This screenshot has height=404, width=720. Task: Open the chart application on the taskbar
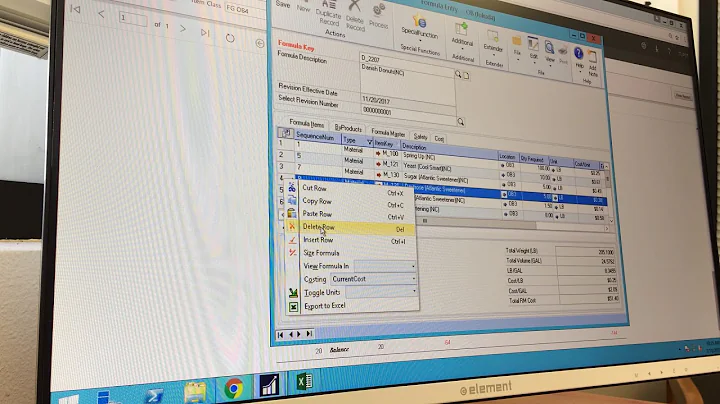[x=270, y=385]
